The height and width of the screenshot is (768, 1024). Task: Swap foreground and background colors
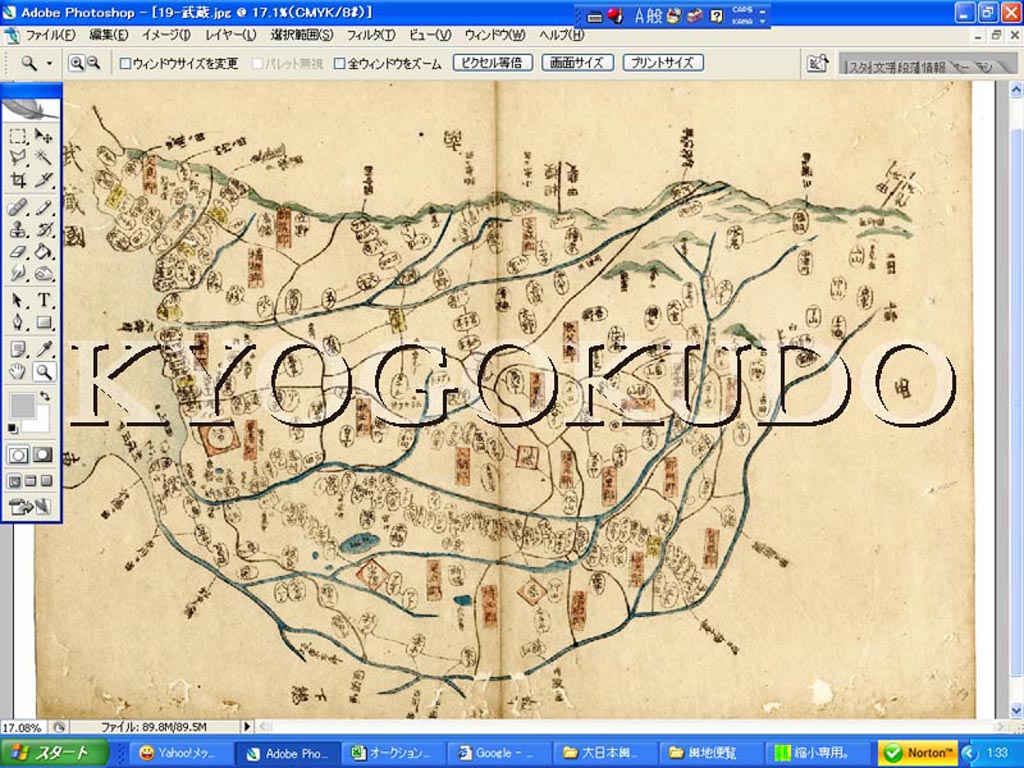point(44,396)
